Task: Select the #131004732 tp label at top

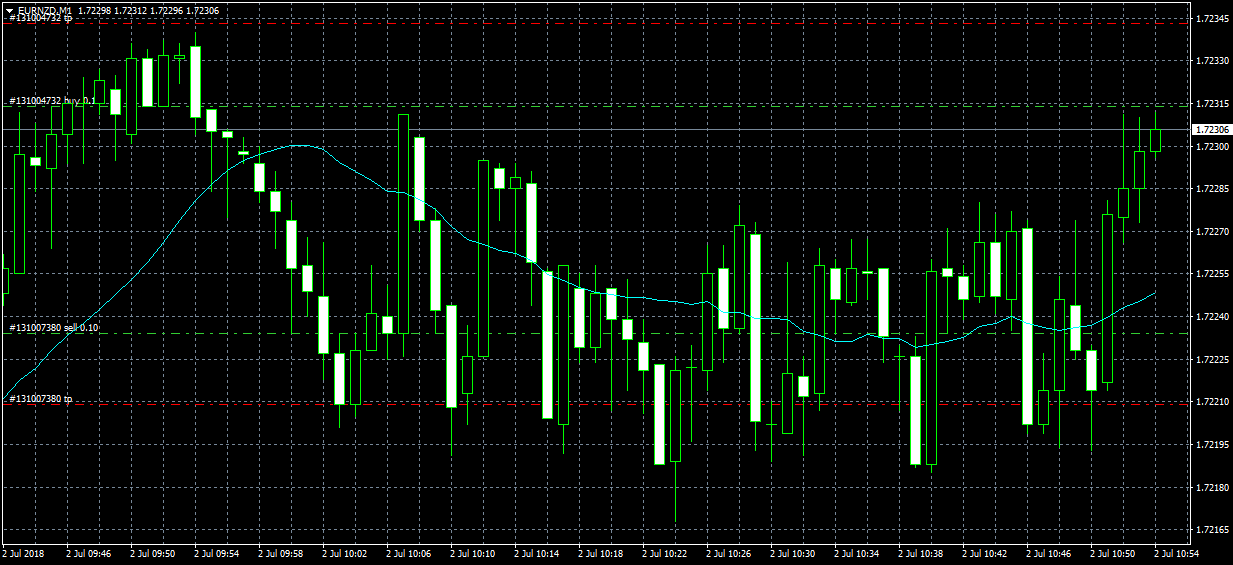Action: coord(40,19)
